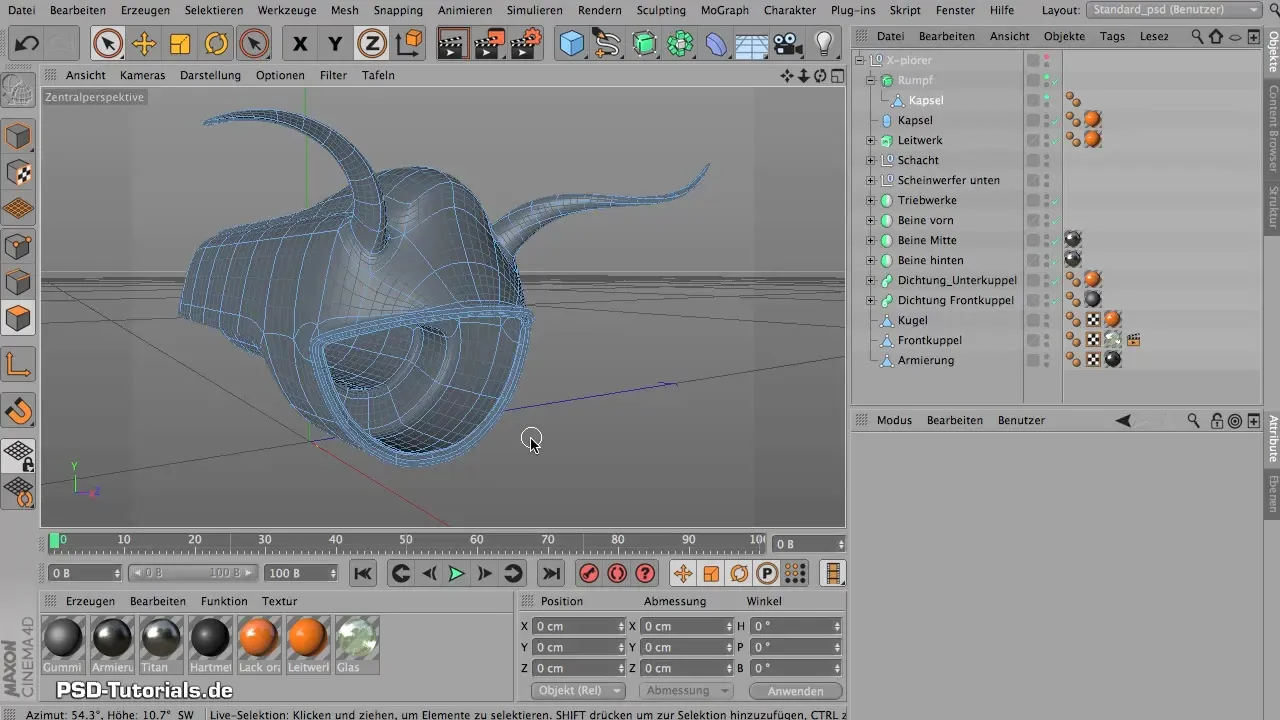Open render settings gear clapperboard

click(527, 44)
